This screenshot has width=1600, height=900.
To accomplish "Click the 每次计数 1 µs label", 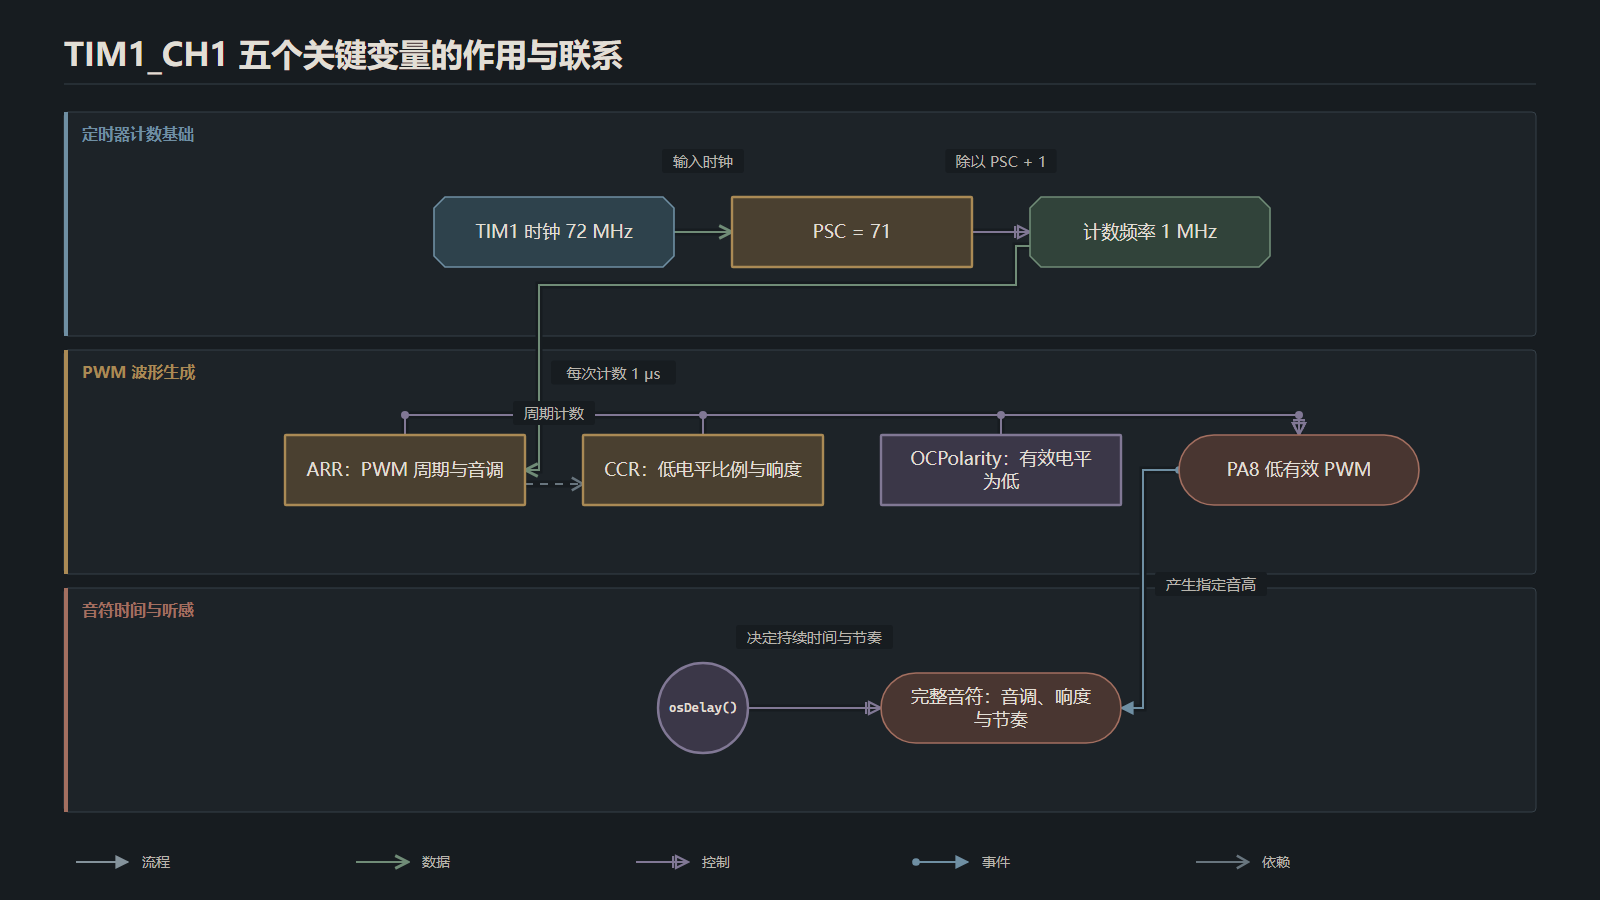I will tap(613, 373).
